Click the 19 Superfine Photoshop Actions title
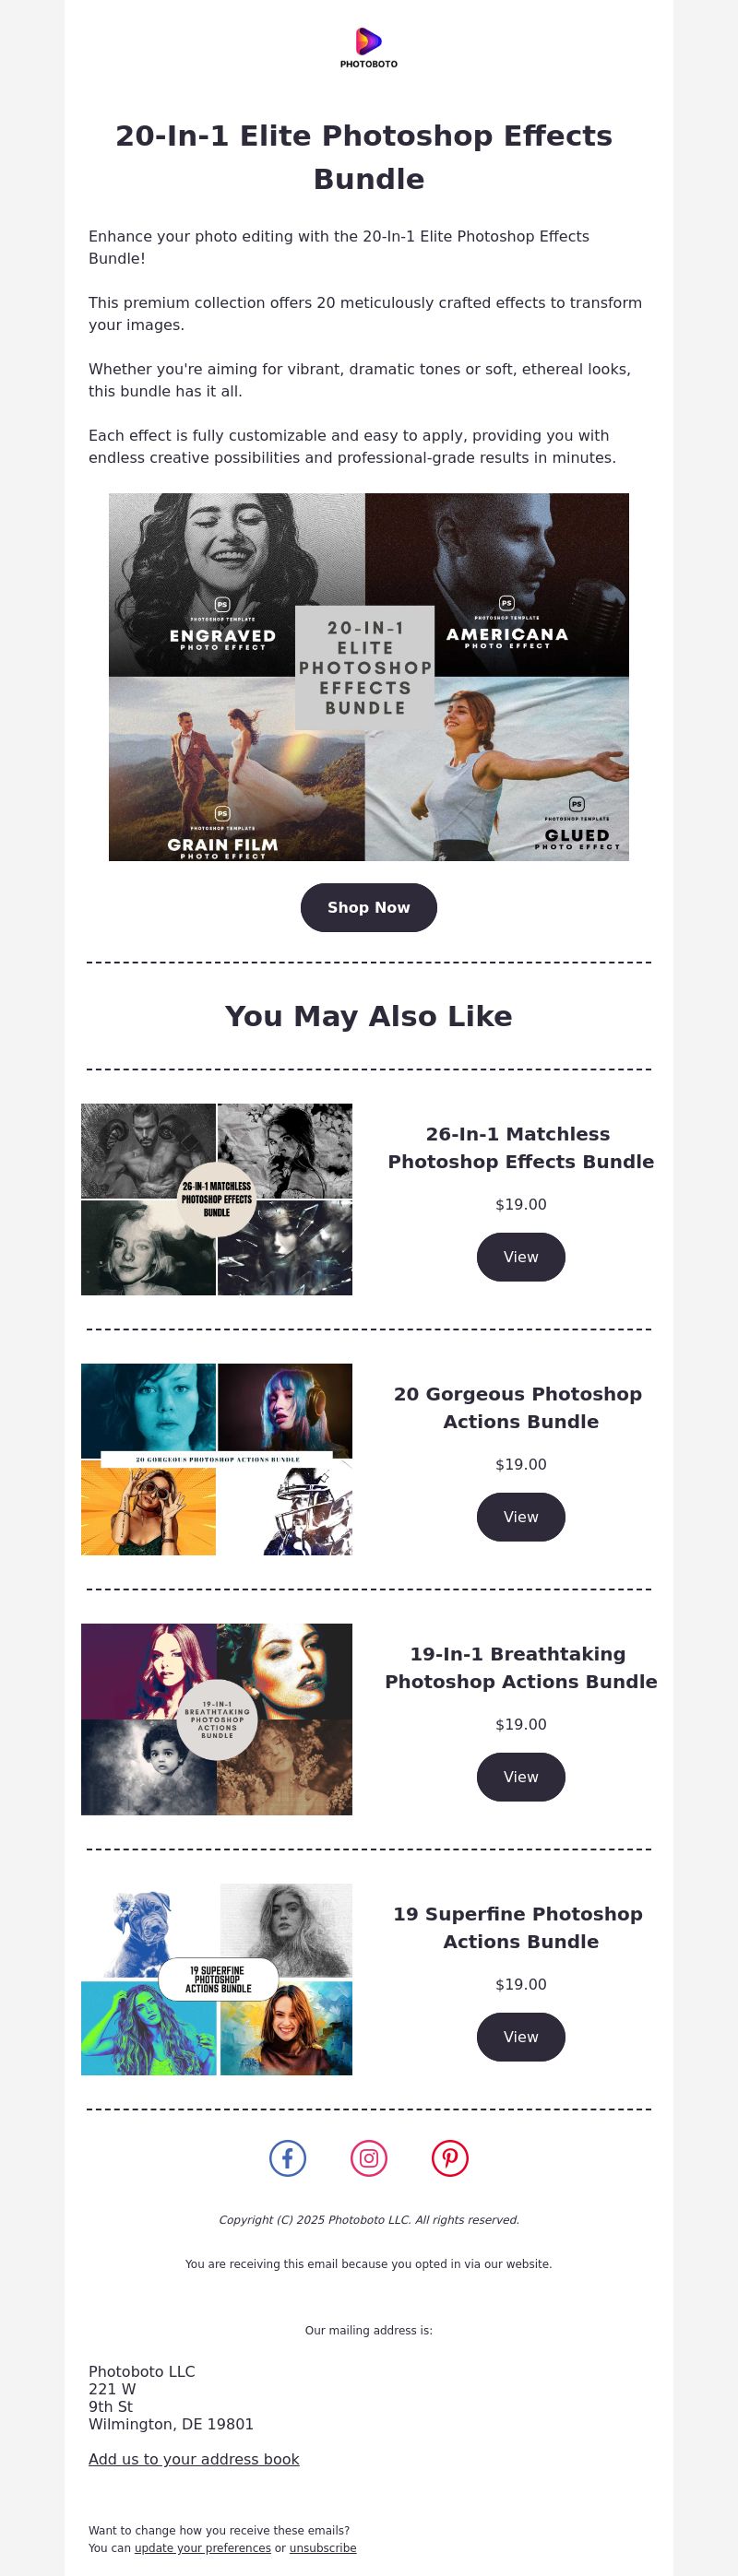Viewport: 738px width, 2576px height. (x=519, y=1927)
